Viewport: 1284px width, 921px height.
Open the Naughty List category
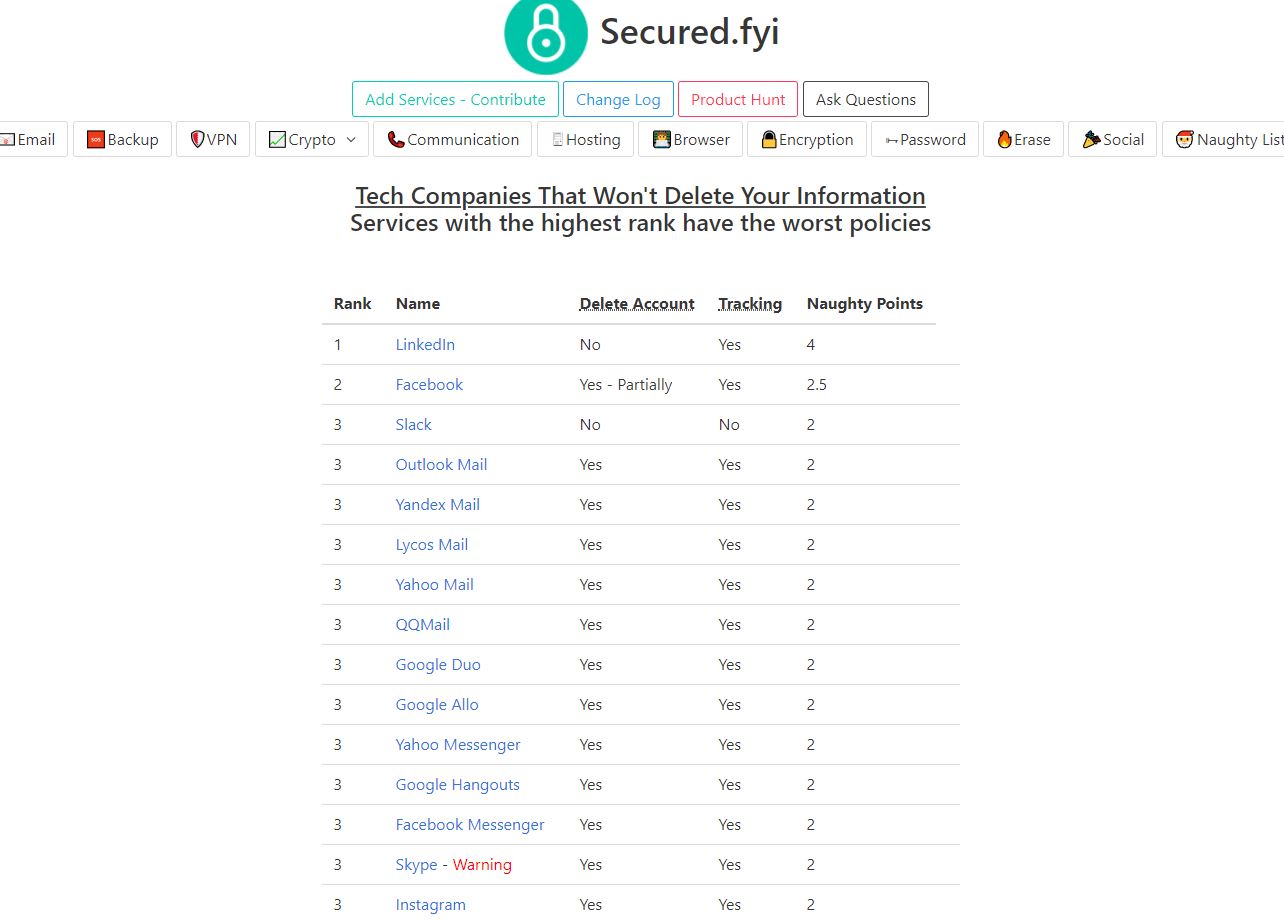[x=1230, y=140]
